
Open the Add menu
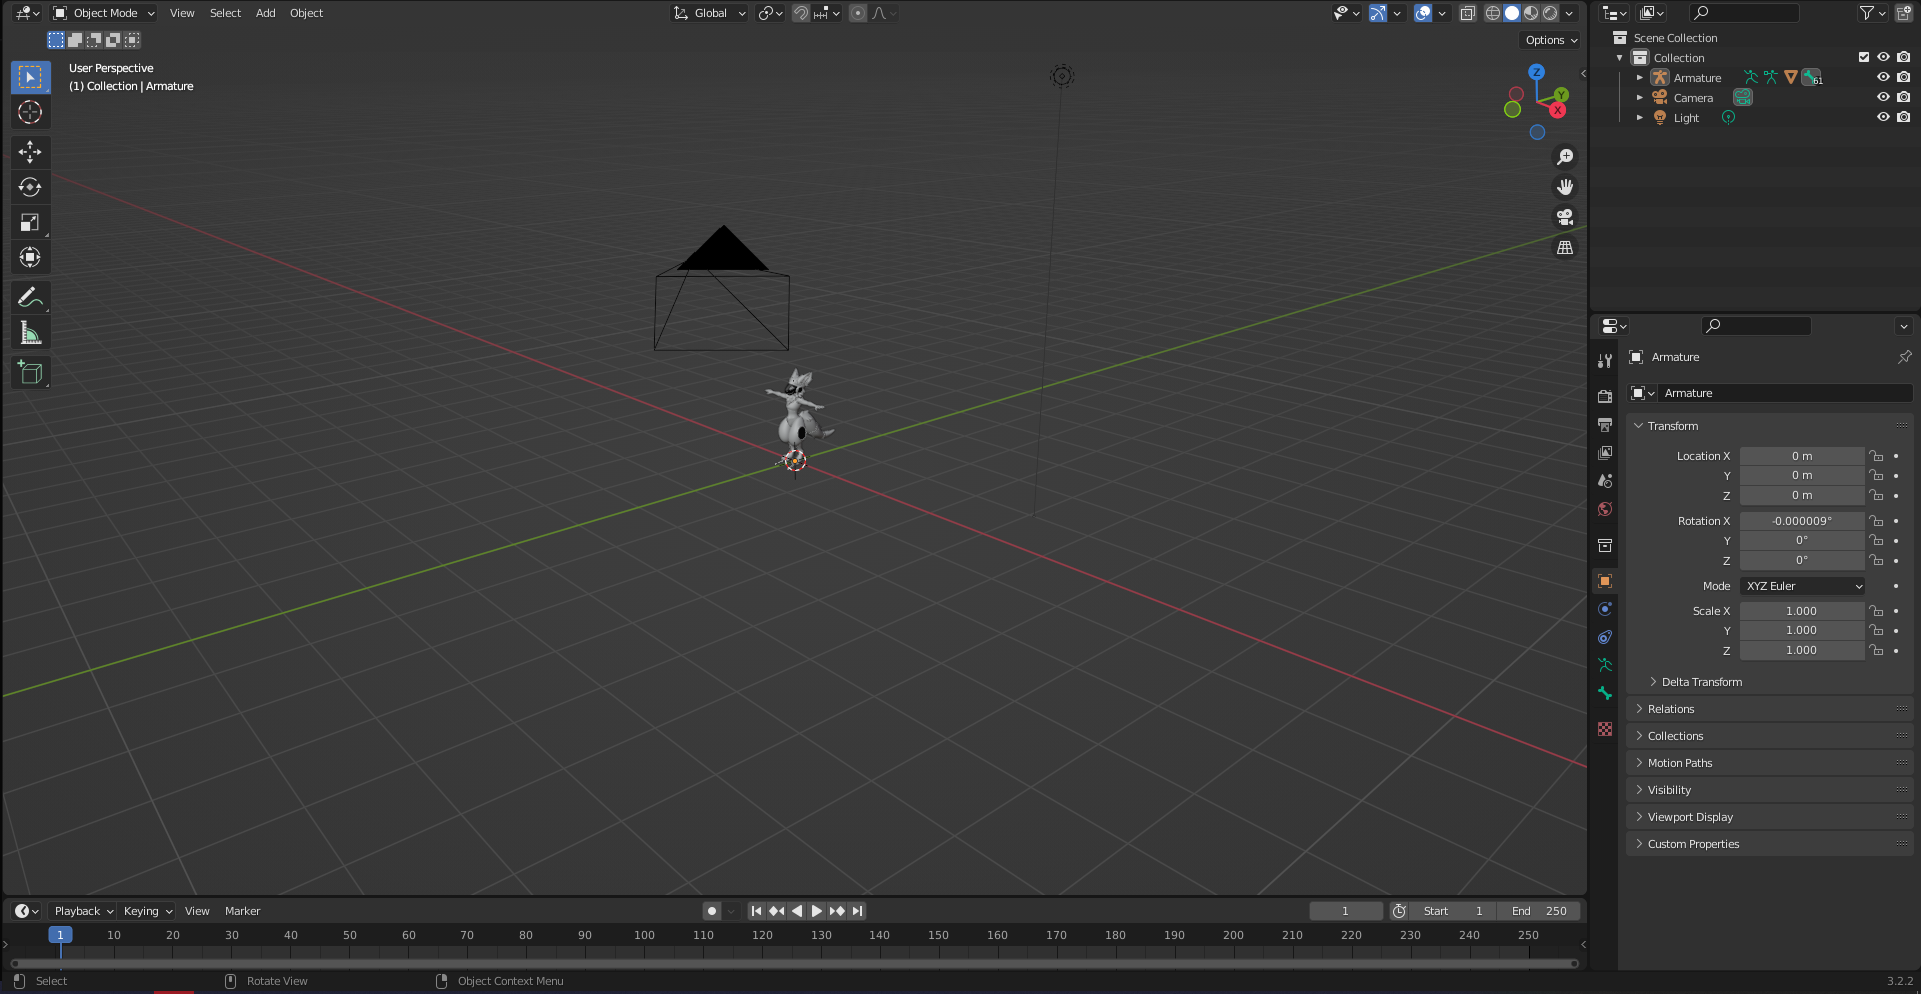click(x=265, y=13)
